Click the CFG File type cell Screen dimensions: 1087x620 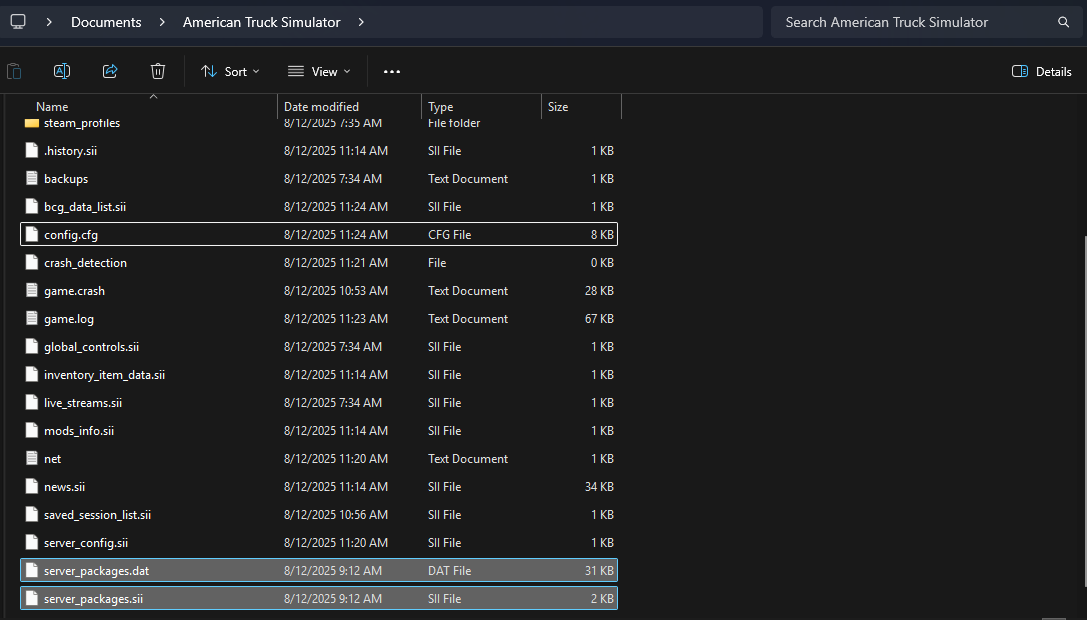point(449,234)
